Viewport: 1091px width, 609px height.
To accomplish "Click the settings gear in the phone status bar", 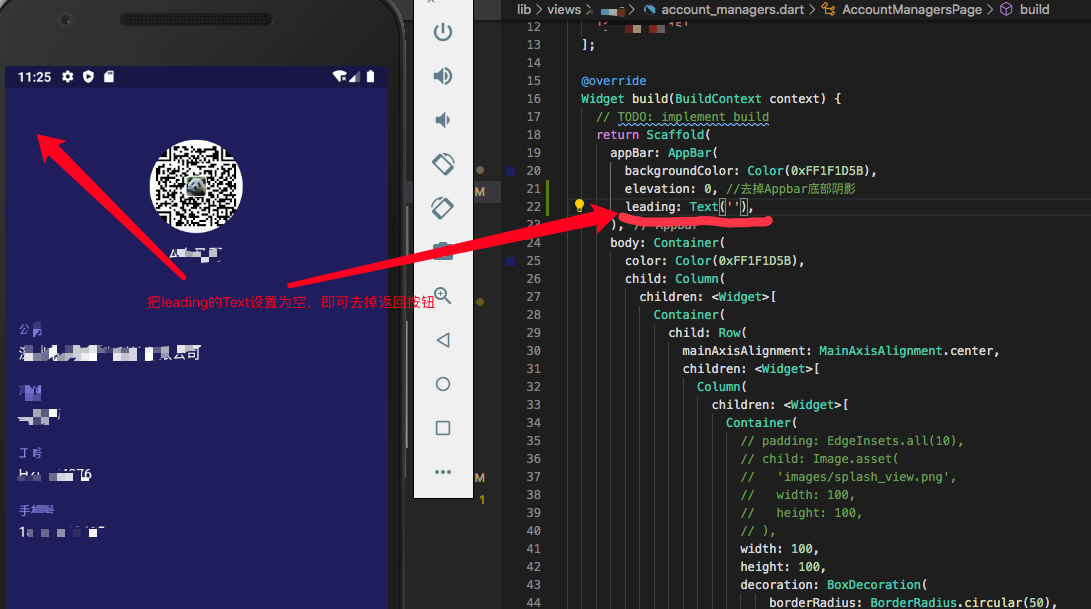I will [67, 77].
